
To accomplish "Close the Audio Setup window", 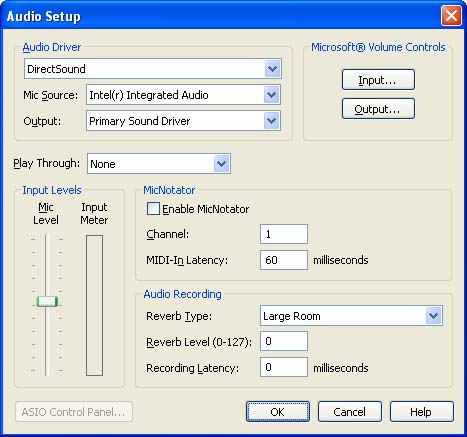I will (x=451, y=16).
